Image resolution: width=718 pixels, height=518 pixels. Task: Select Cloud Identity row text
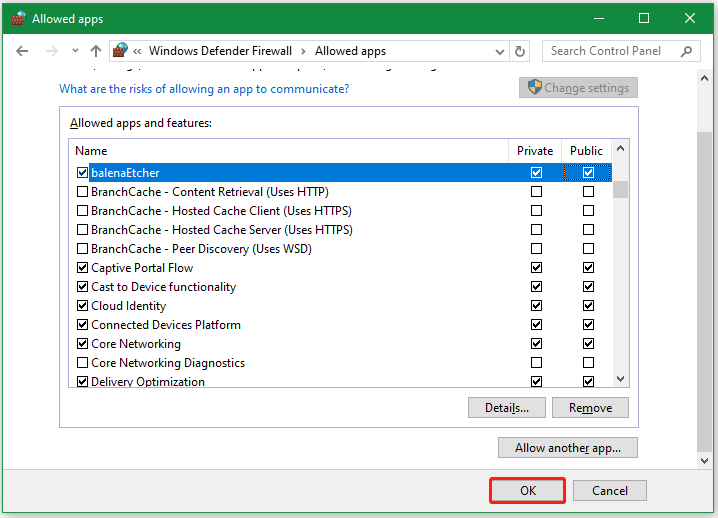tap(129, 306)
